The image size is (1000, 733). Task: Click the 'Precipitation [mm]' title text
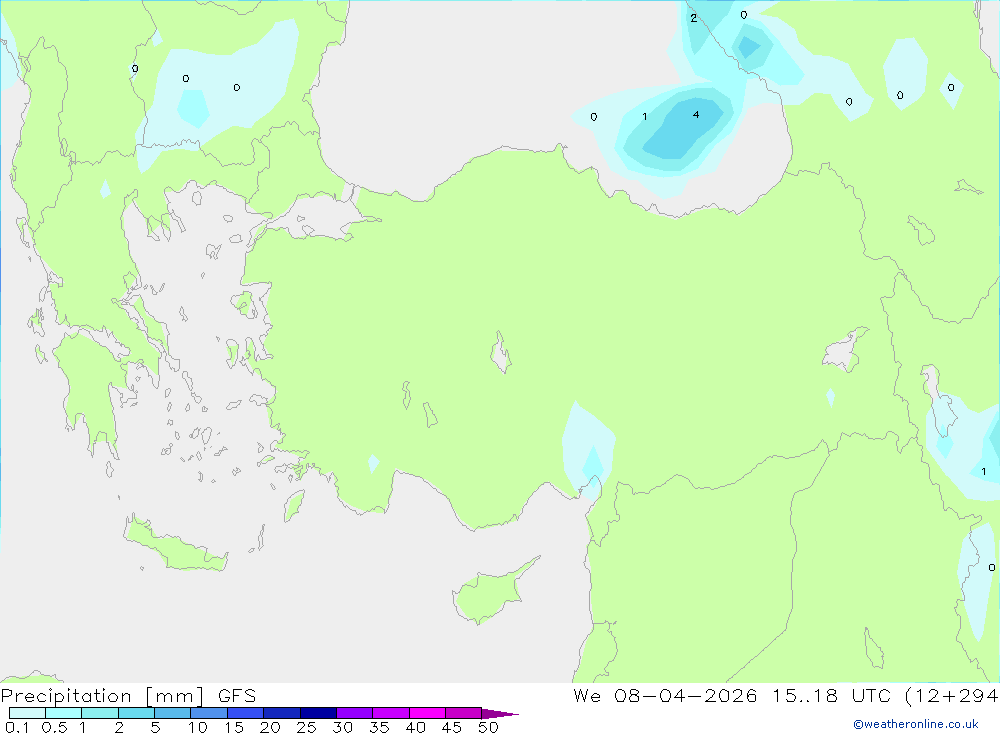(102, 696)
